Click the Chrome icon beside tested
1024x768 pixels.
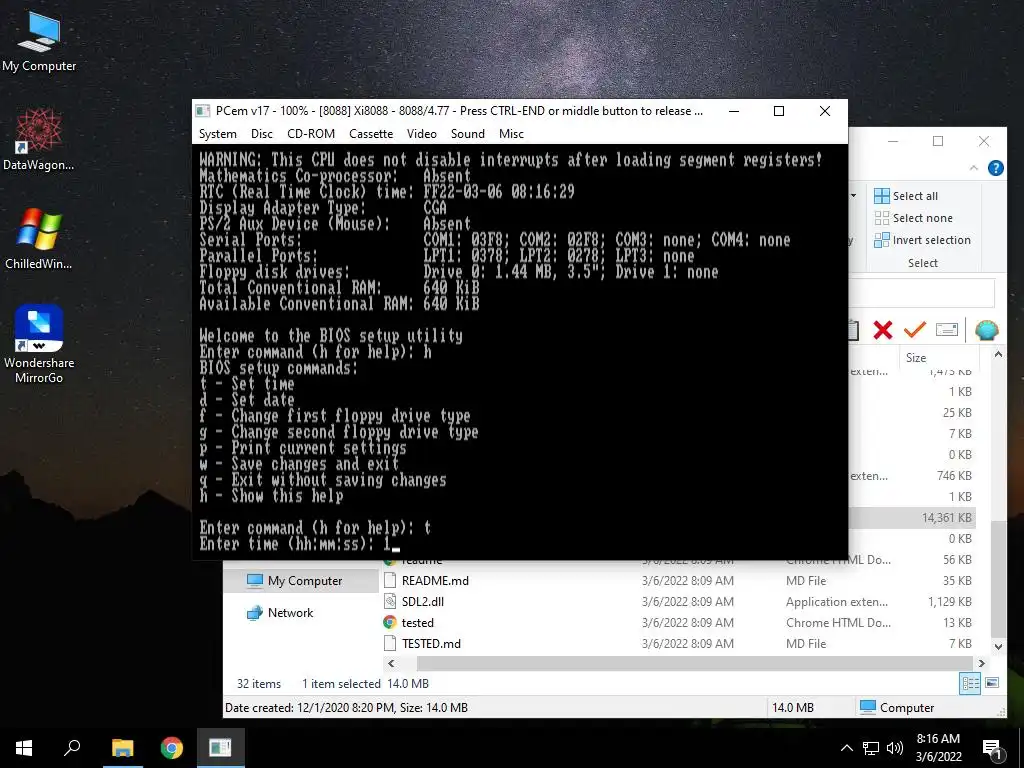(x=390, y=622)
